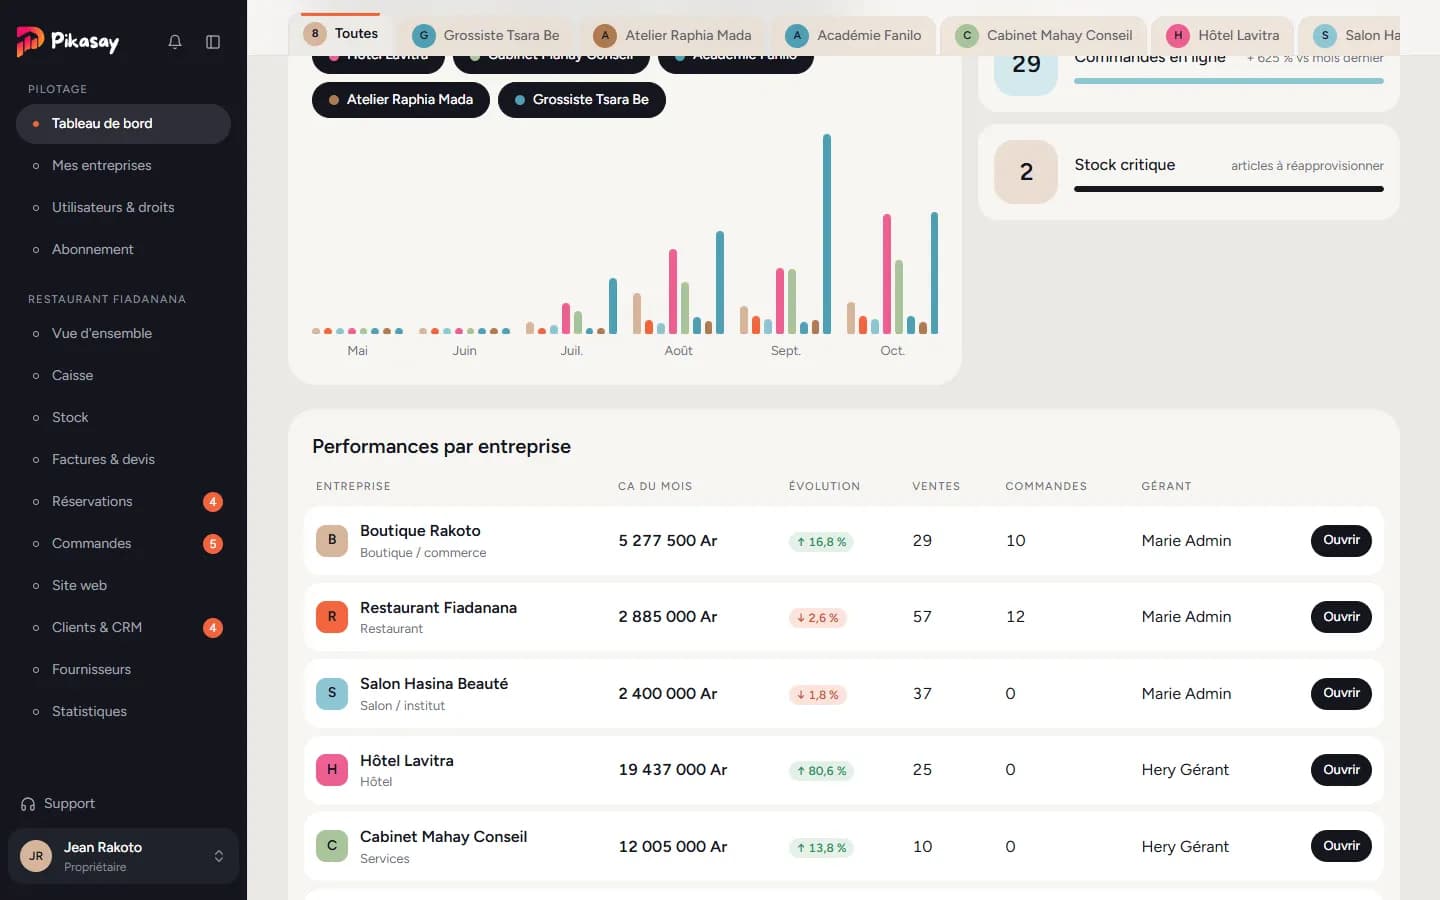This screenshot has height=900, width=1440.
Task: Open Salon Hasina Beauté with Ouvrir button
Action: click(1341, 693)
